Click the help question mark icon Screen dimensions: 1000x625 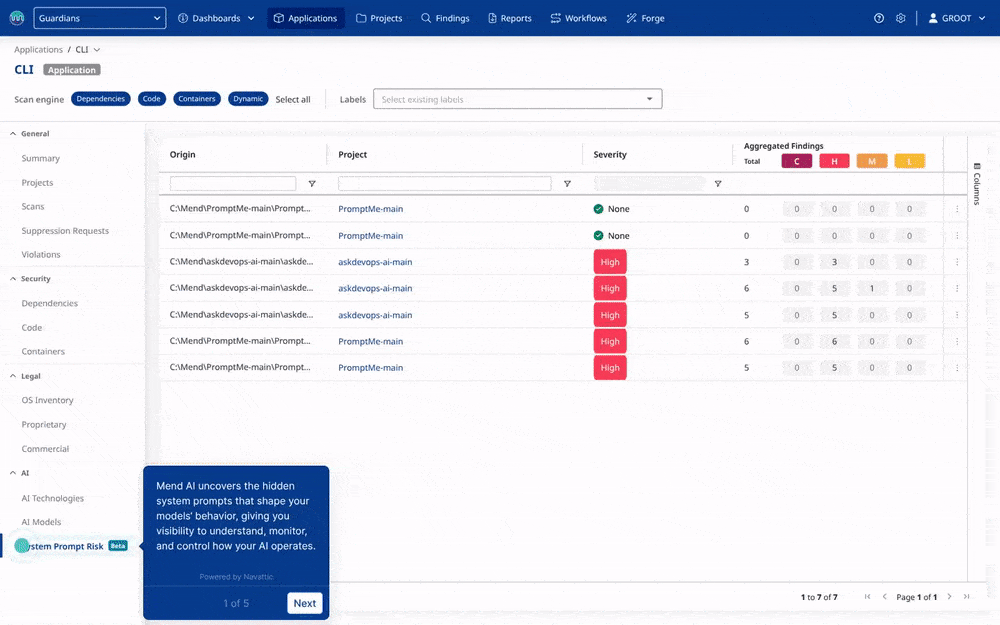click(879, 18)
